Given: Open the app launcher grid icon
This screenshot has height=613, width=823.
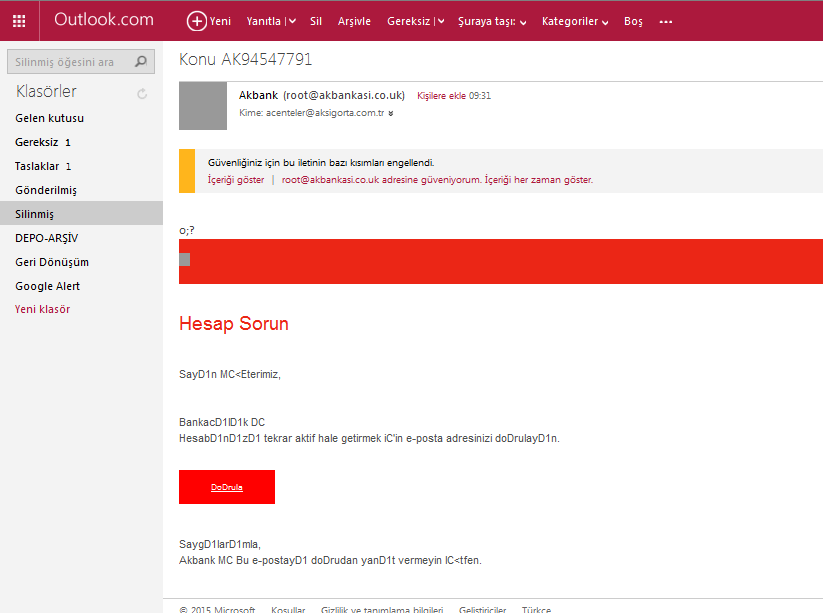Looking at the screenshot, I should tap(19, 21).
